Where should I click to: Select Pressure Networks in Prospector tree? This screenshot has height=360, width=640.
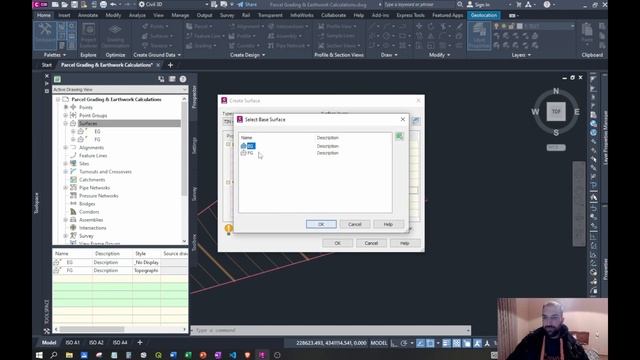tap(99, 196)
